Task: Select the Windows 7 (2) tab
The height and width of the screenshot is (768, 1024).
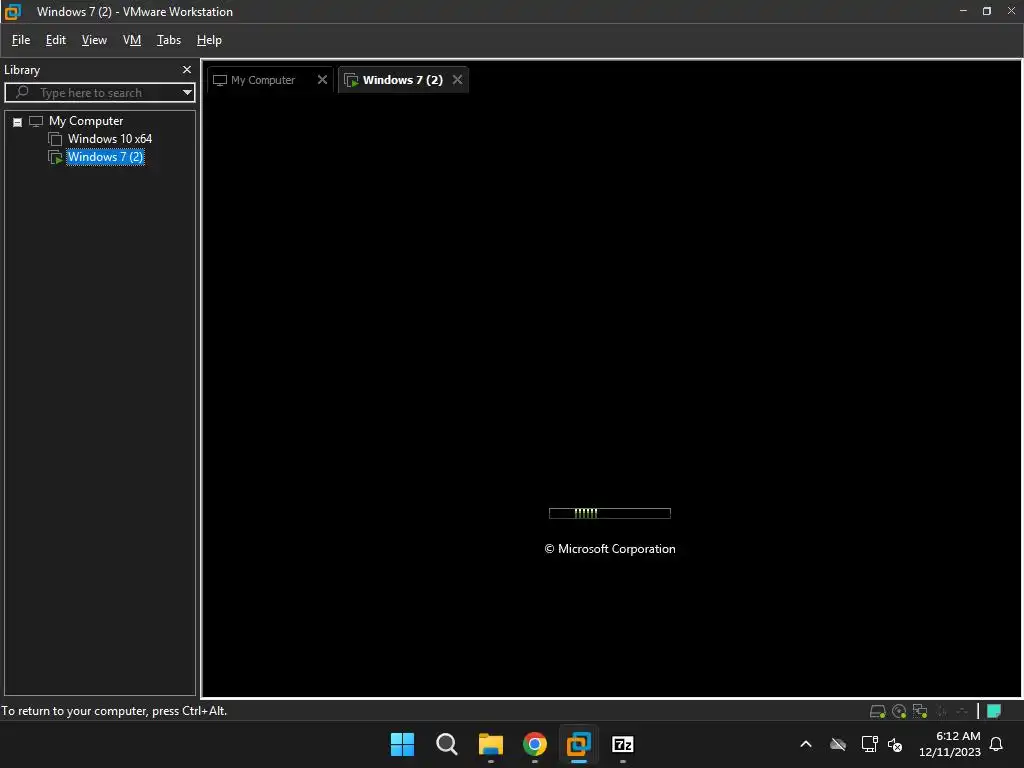Action: 402,80
